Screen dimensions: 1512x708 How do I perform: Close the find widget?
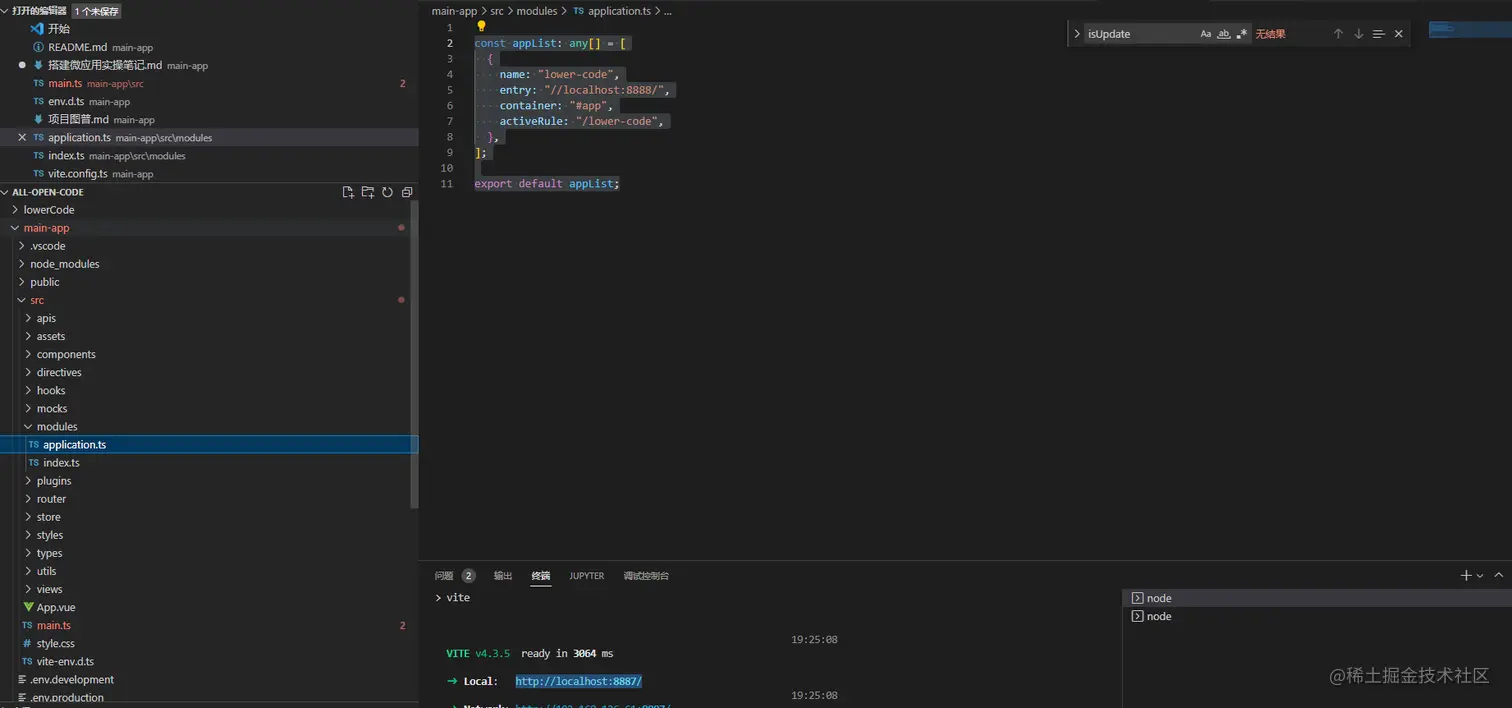pos(1398,34)
